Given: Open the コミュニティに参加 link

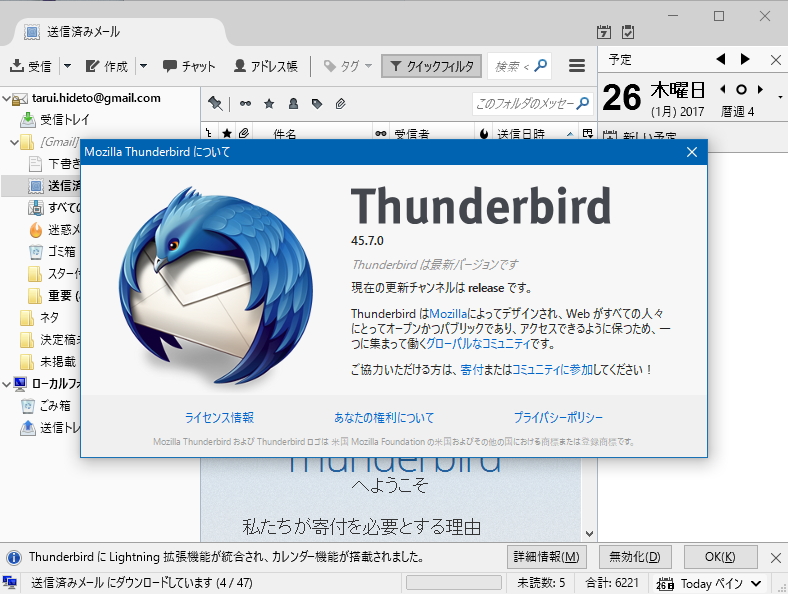Looking at the screenshot, I should point(552,370).
